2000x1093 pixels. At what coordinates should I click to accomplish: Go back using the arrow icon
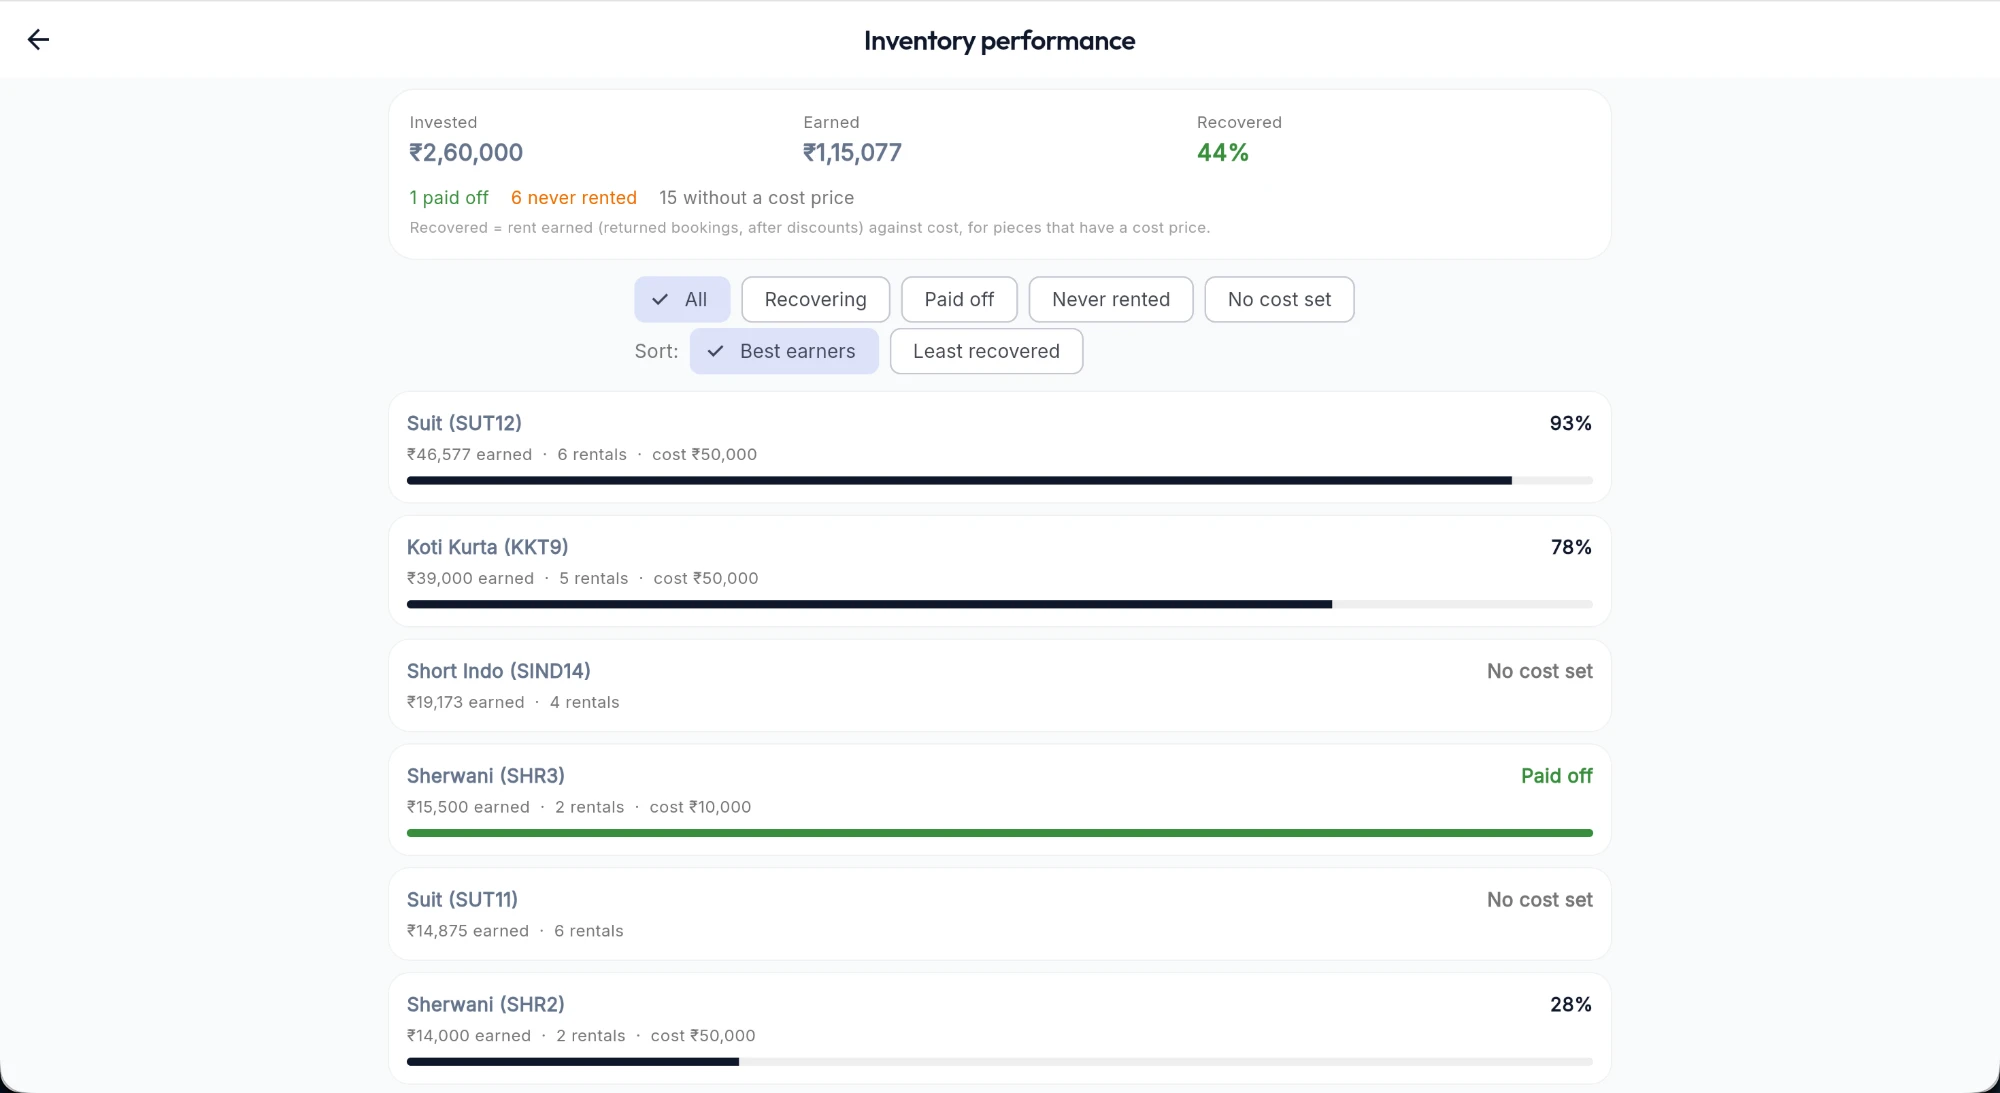(38, 40)
